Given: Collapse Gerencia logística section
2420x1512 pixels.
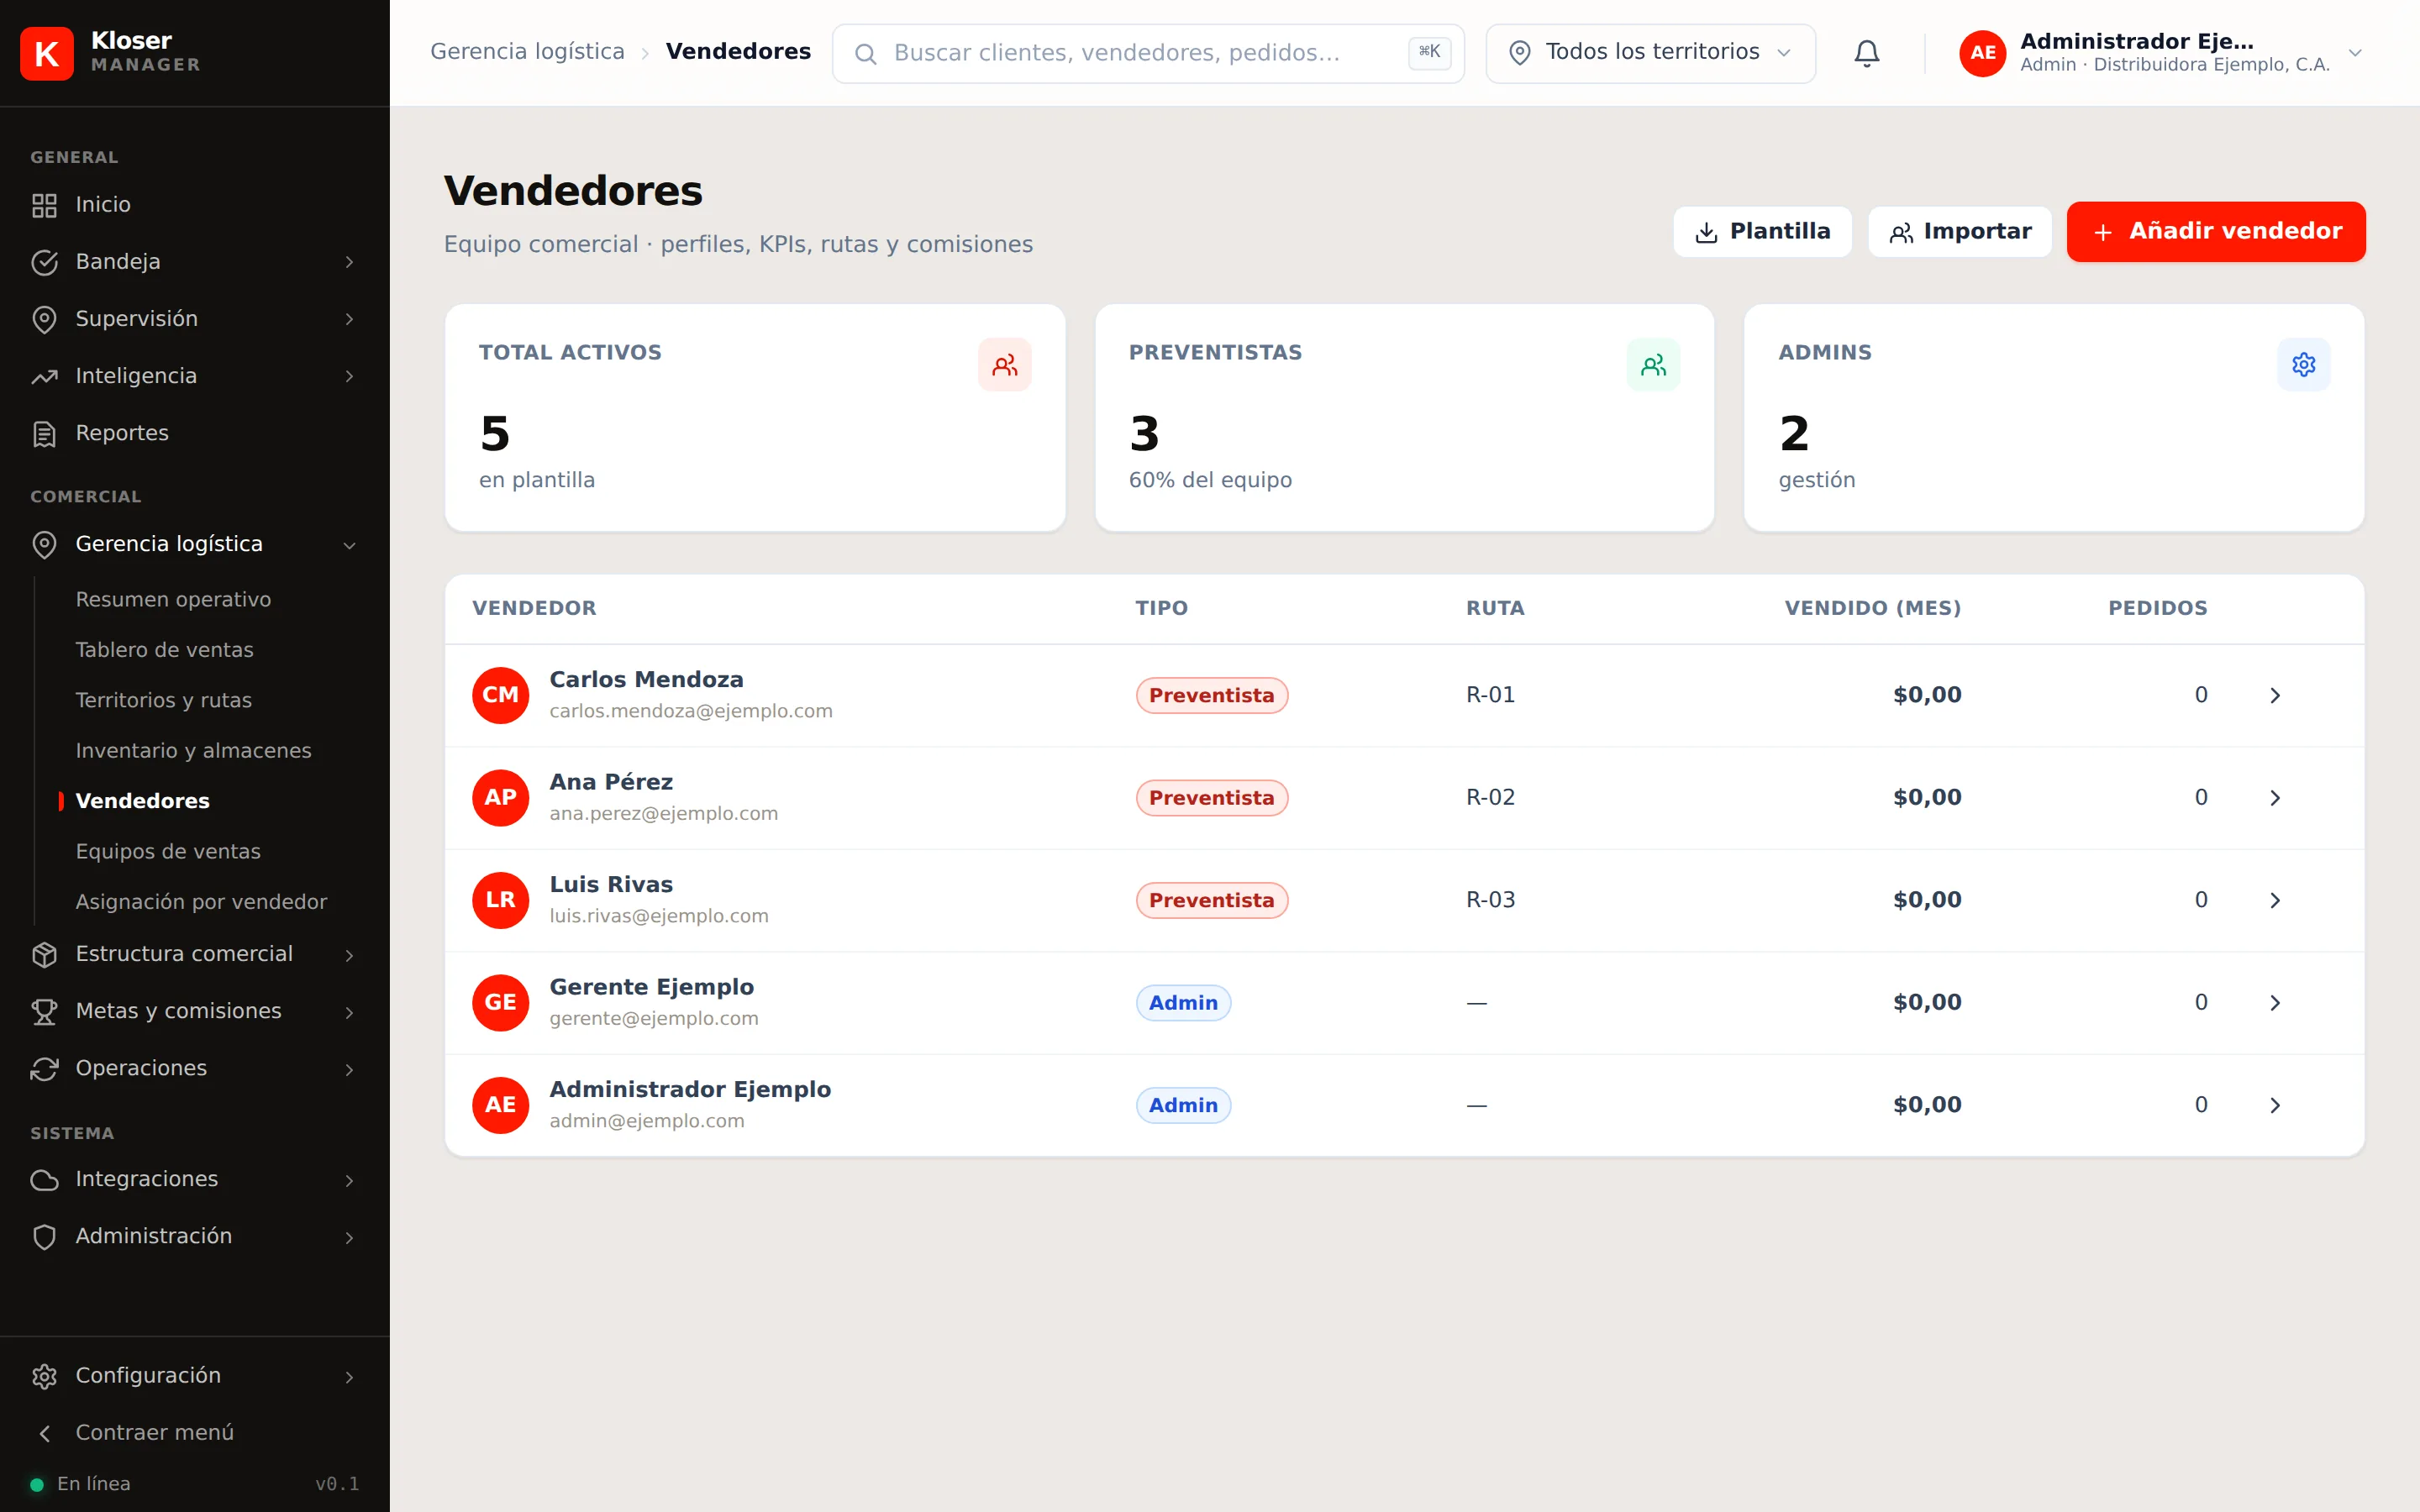Looking at the screenshot, I should tap(195, 544).
